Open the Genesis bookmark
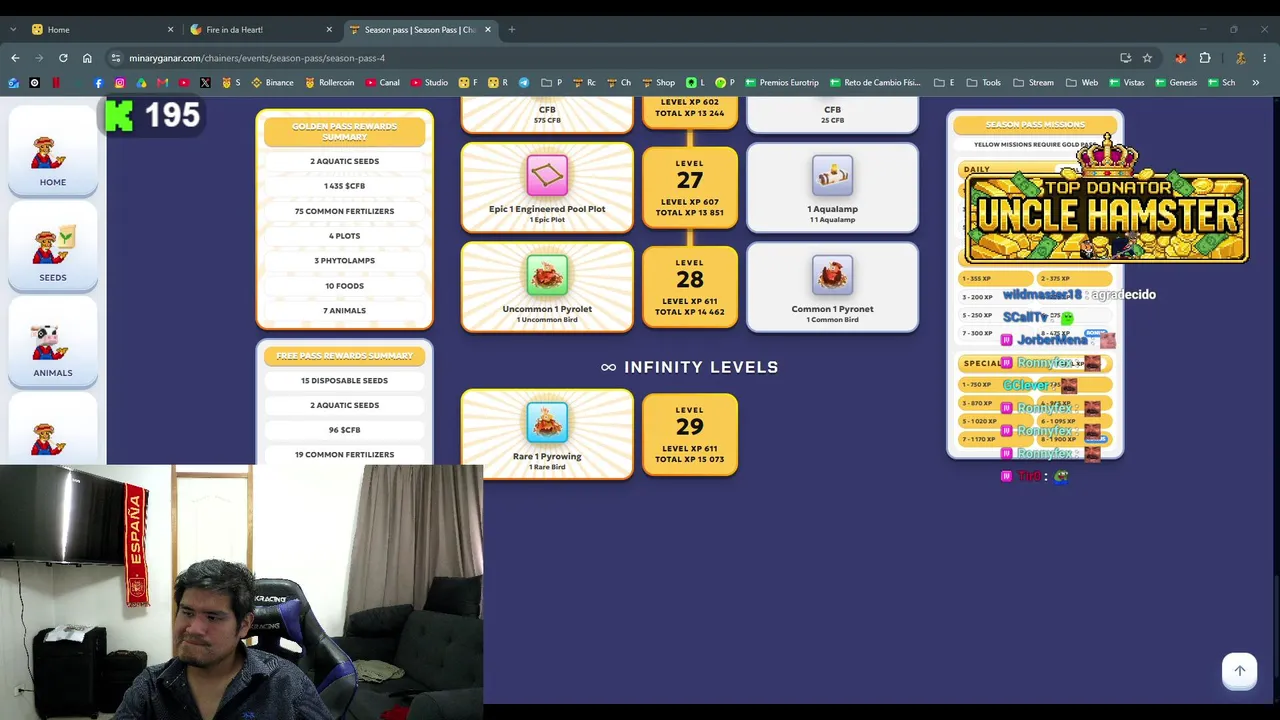The width and height of the screenshot is (1280, 720). [x=1176, y=82]
